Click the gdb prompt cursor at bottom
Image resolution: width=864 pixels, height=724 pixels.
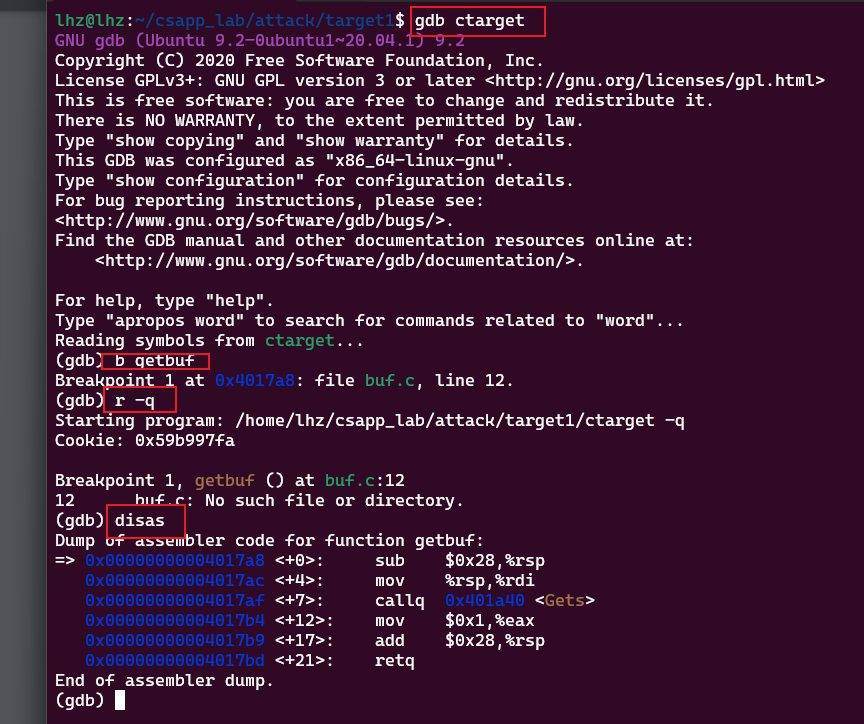point(120,701)
